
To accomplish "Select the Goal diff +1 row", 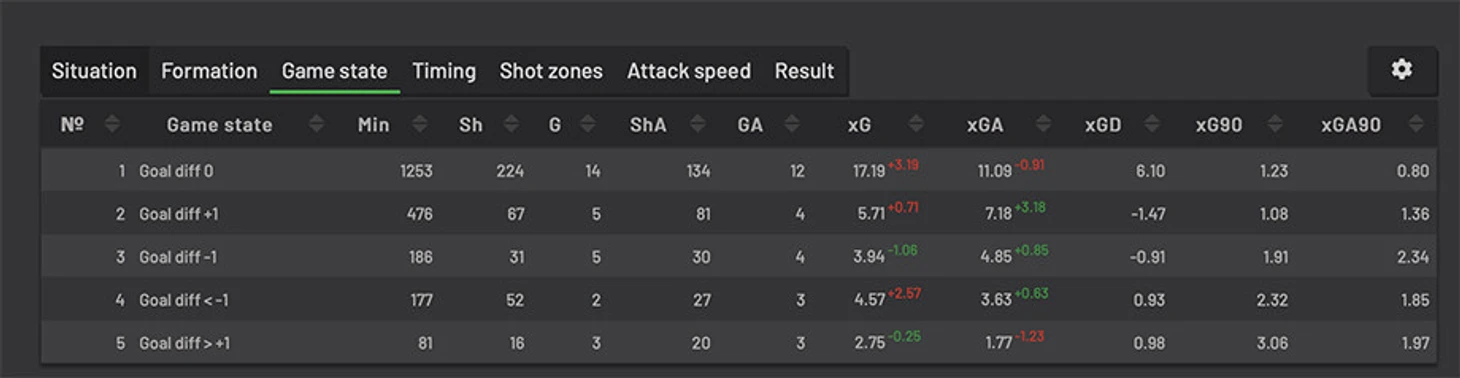I will (x=739, y=214).
